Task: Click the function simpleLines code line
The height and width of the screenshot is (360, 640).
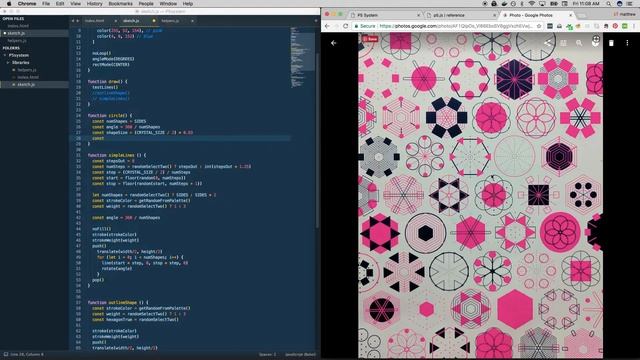Action: coord(116,155)
